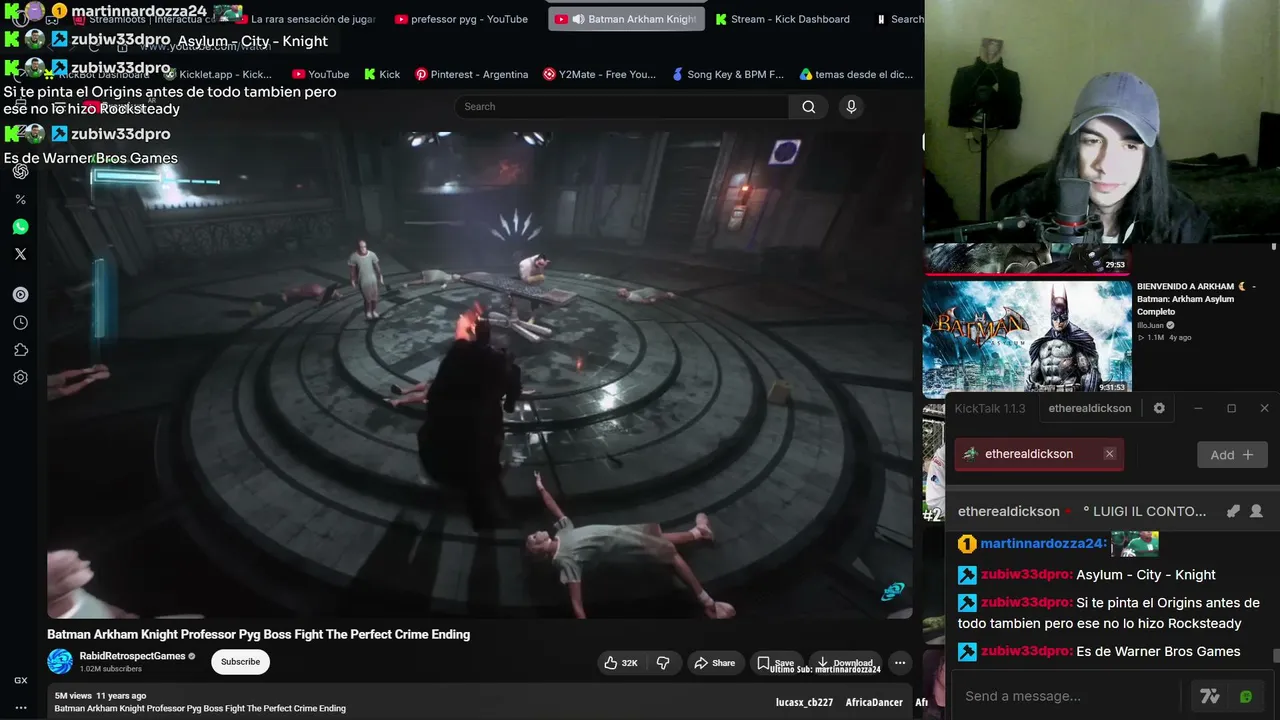Open browser settings gear in sidebar
Image resolution: width=1280 pixels, height=720 pixels.
[x=20, y=378]
